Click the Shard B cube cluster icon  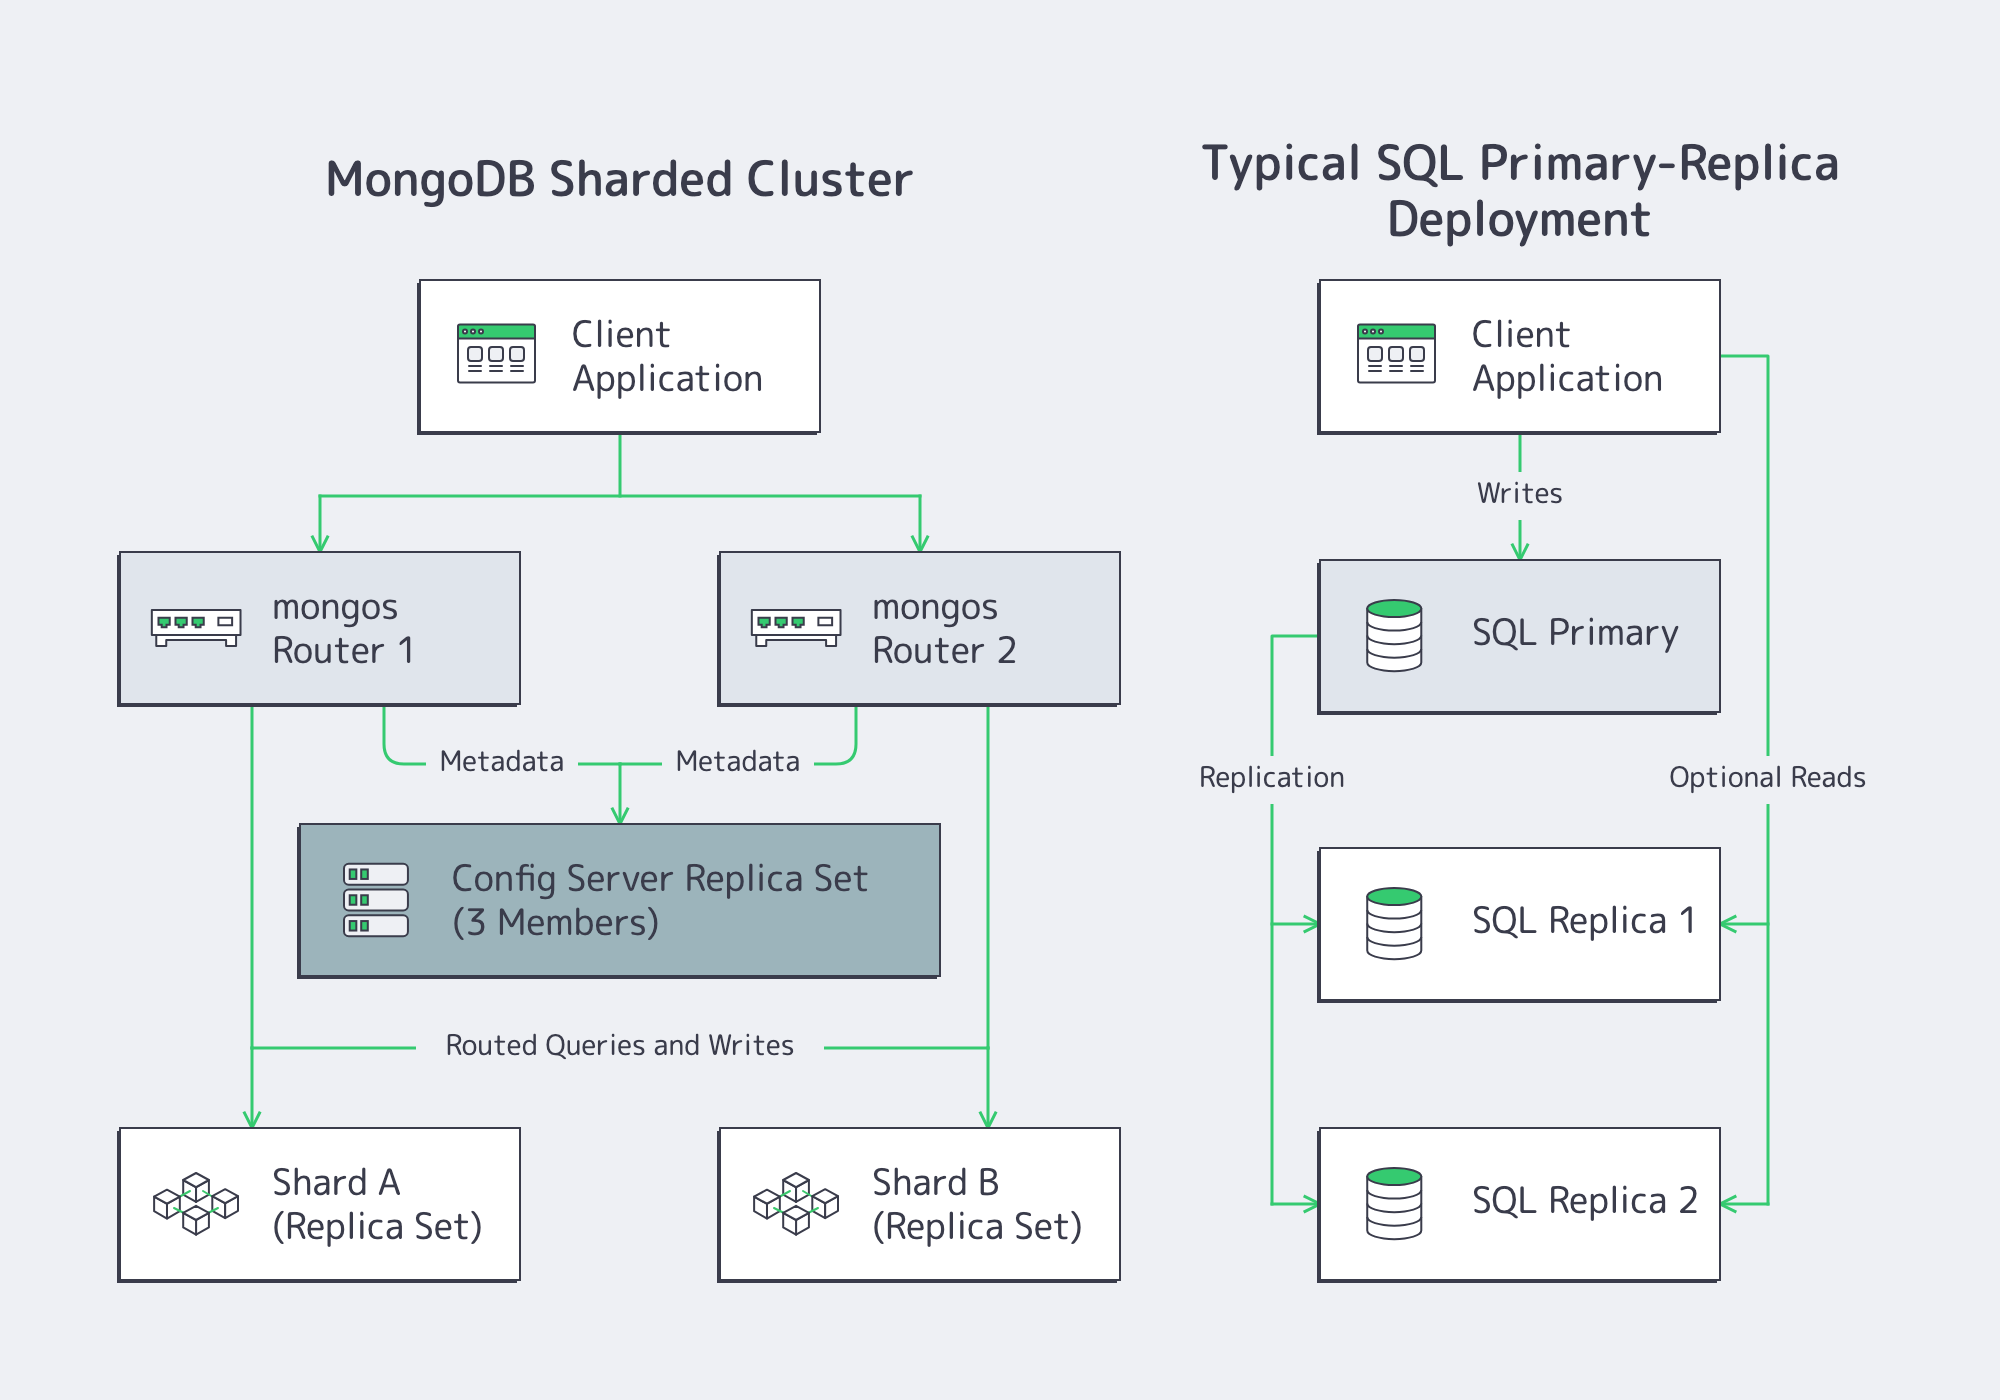tap(796, 1203)
